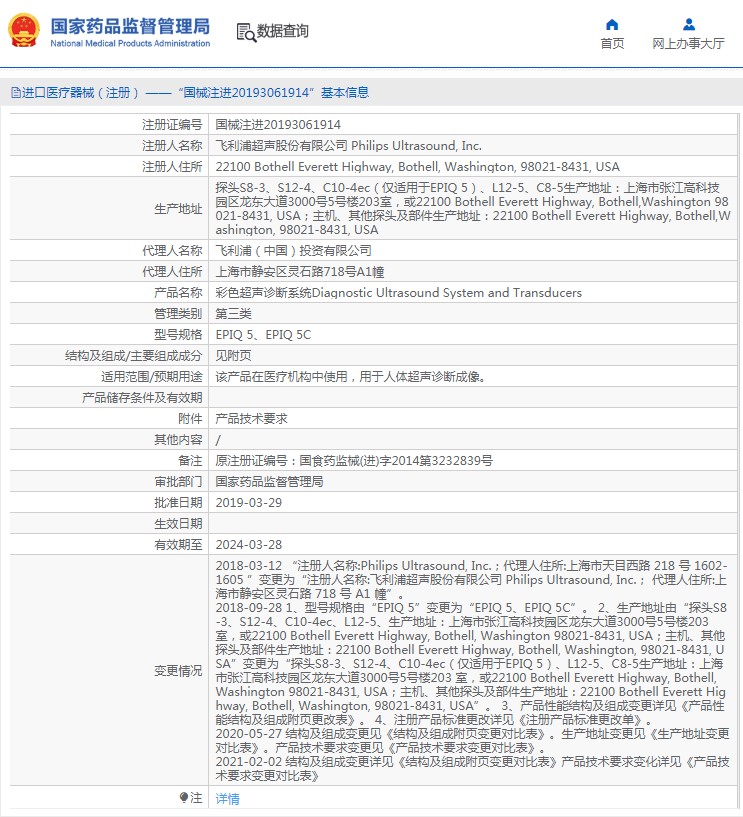Click 代理人住所 label
The image size is (743, 817).
click(172, 271)
